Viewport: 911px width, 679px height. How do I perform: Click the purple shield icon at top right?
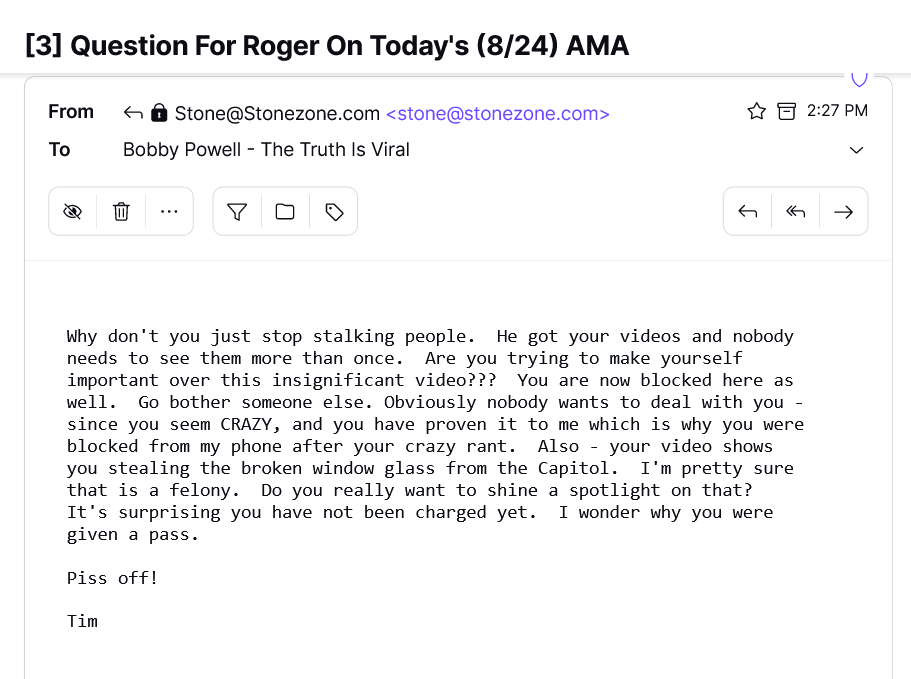click(859, 78)
